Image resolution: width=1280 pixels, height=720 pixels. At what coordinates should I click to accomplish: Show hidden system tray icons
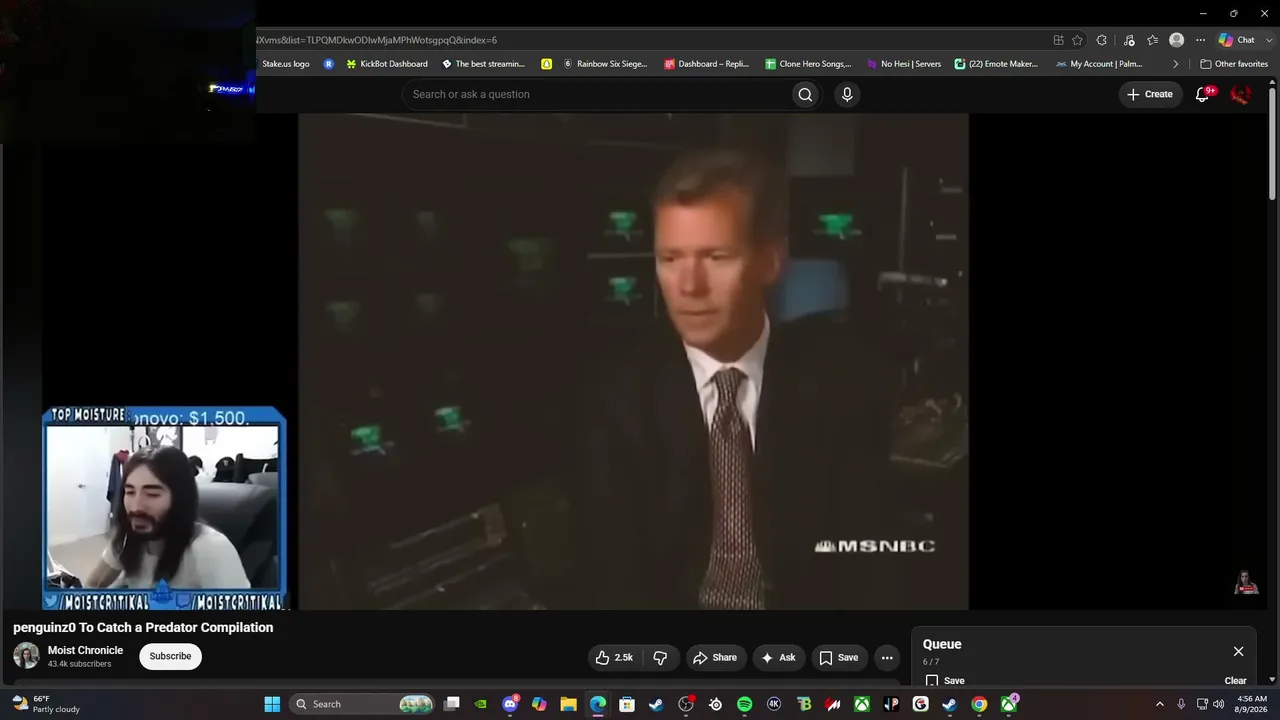[1160, 704]
